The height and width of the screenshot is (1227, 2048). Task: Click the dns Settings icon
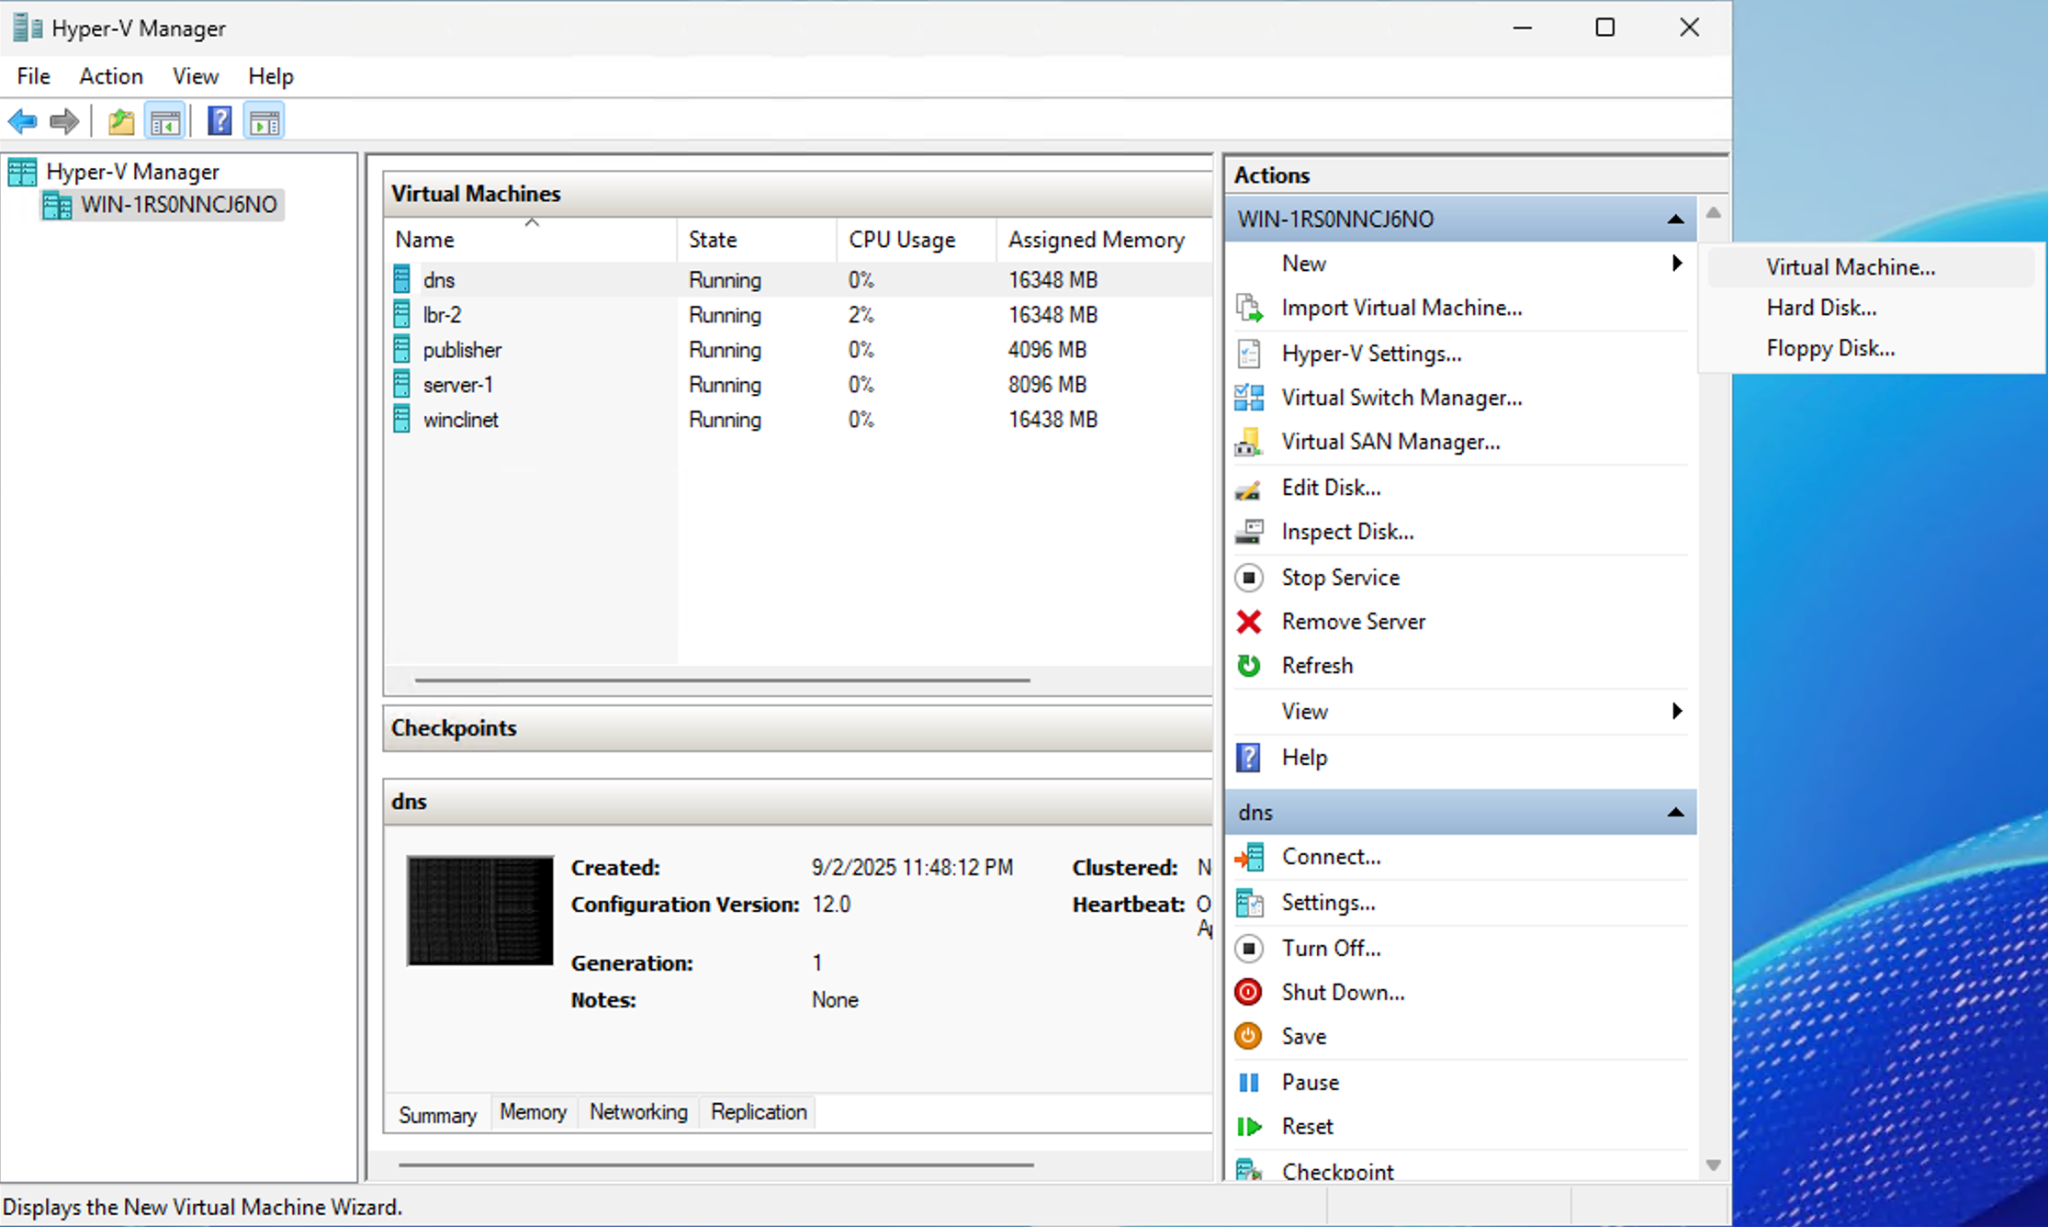click(x=1249, y=903)
